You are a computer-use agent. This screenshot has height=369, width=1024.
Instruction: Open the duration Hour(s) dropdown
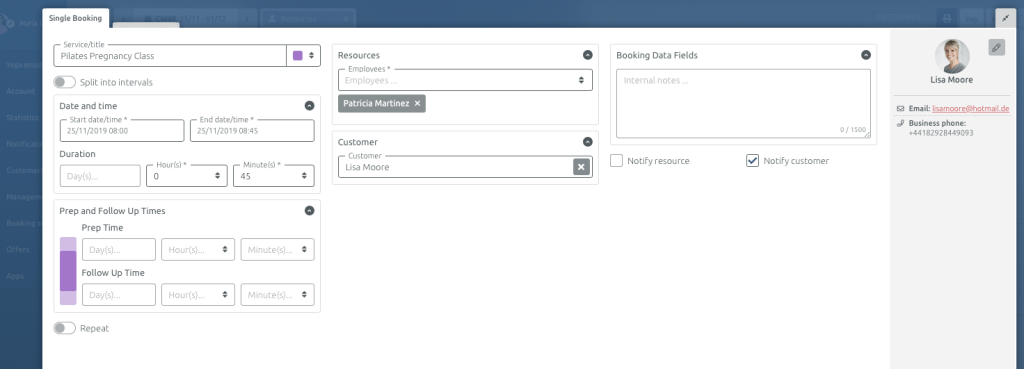(x=187, y=176)
